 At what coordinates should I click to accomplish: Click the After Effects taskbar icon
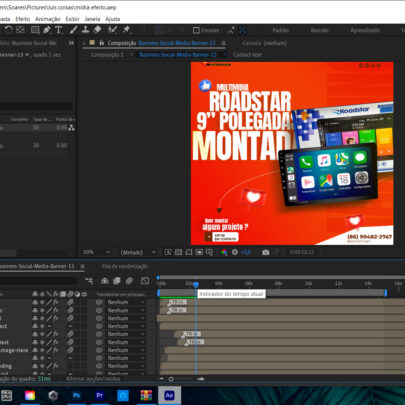coord(169,396)
